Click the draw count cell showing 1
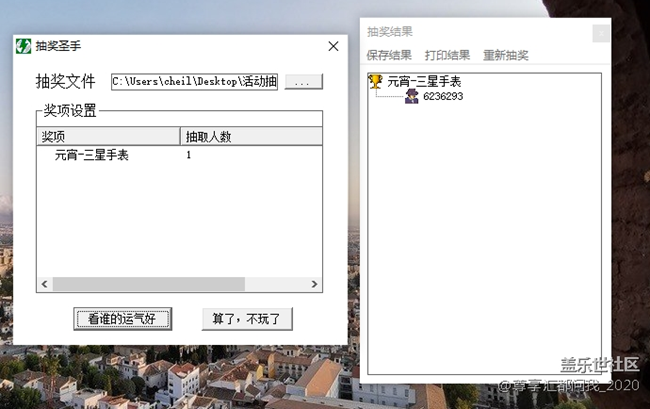 (x=189, y=155)
